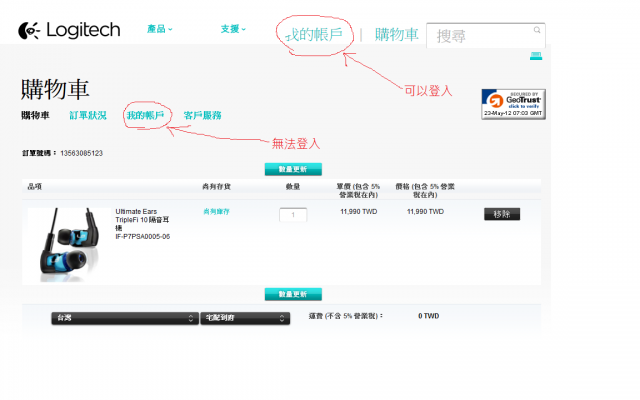Click the 品項 column header
The width and height of the screenshot is (640, 400).
click(35, 187)
